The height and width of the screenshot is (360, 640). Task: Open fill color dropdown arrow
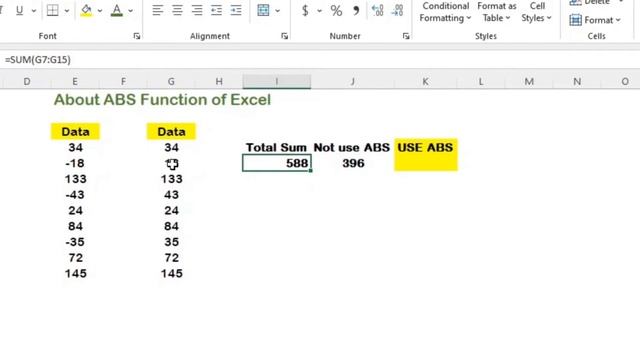(x=100, y=11)
